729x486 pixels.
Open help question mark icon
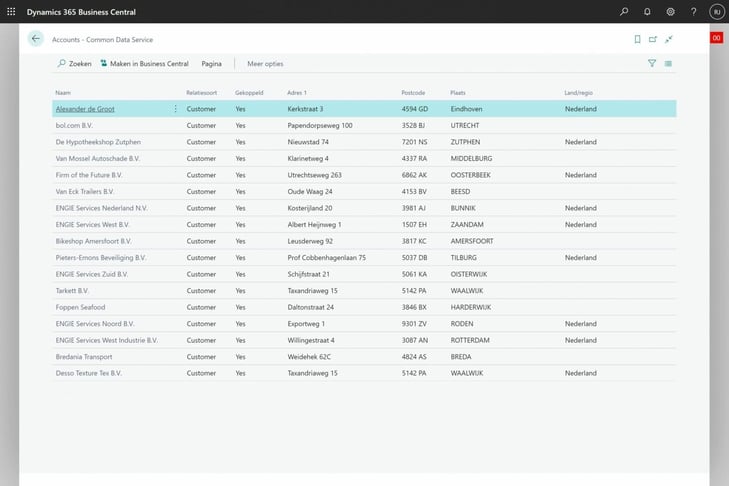(x=693, y=12)
